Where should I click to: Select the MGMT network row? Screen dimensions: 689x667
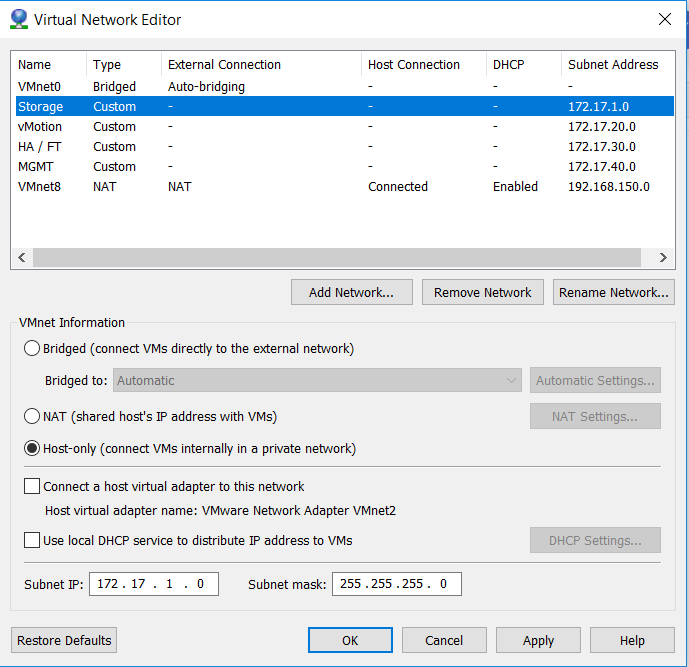[345, 167]
